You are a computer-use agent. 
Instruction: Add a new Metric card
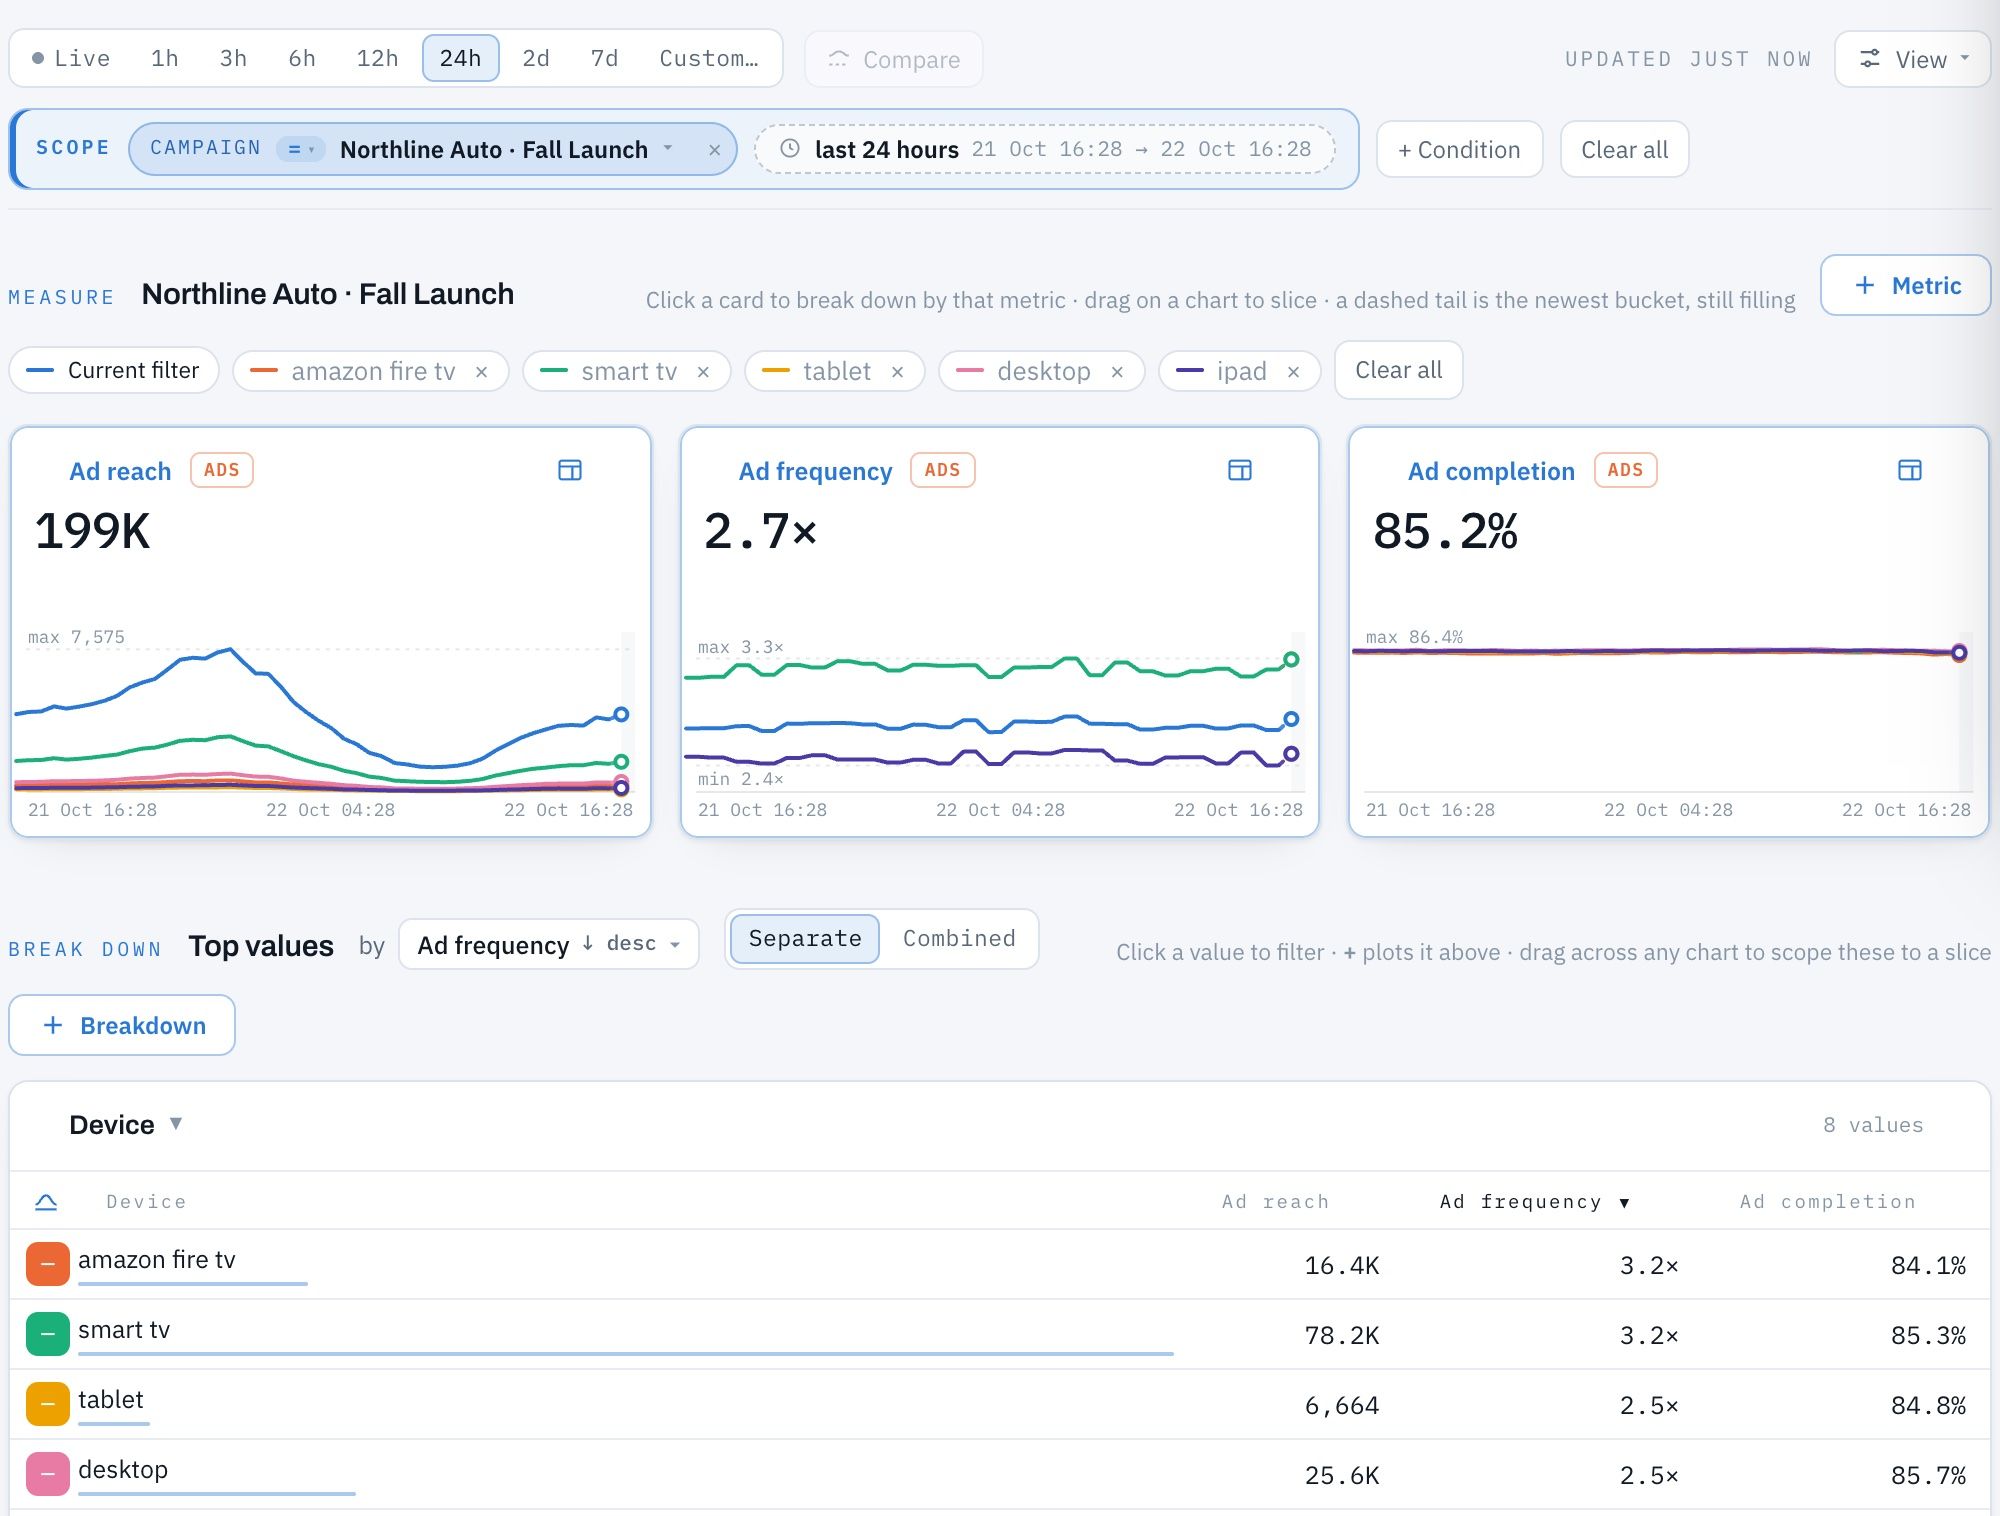(1906, 285)
